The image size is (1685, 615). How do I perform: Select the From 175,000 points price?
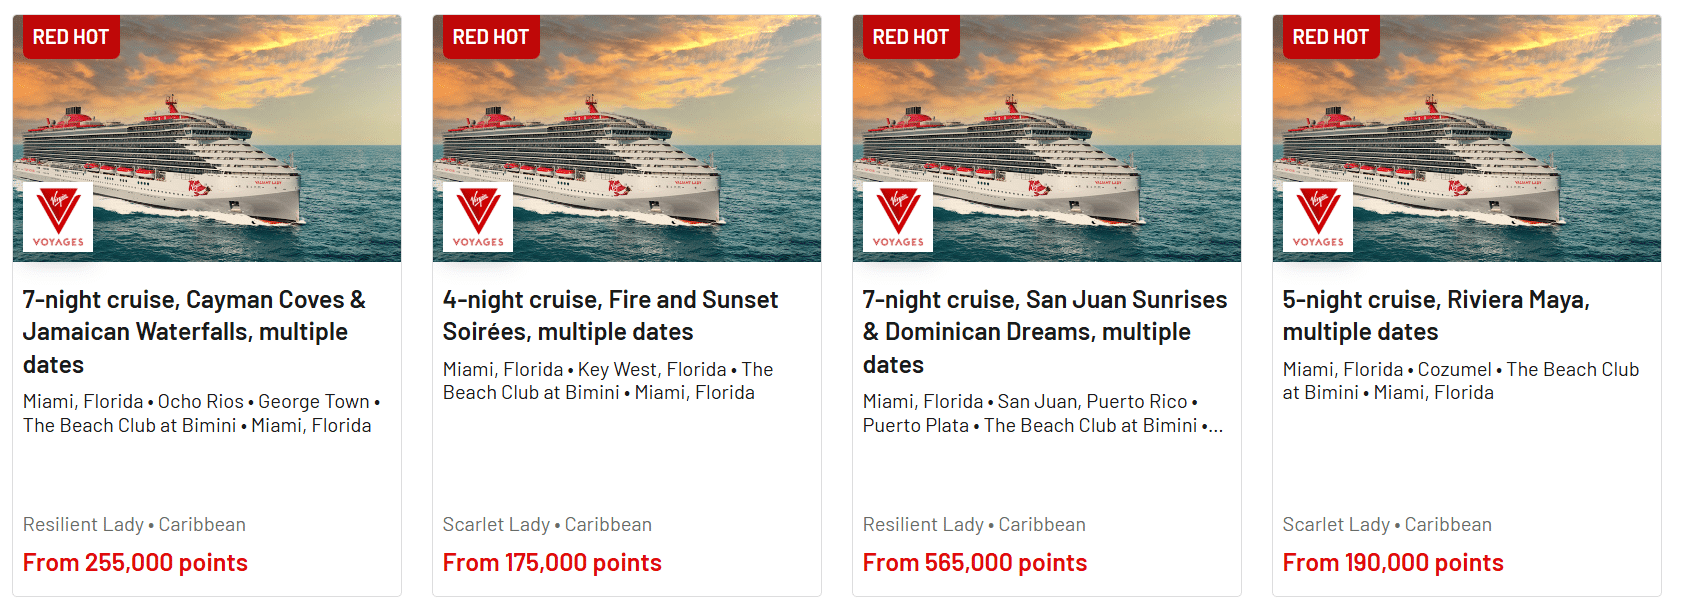[552, 563]
